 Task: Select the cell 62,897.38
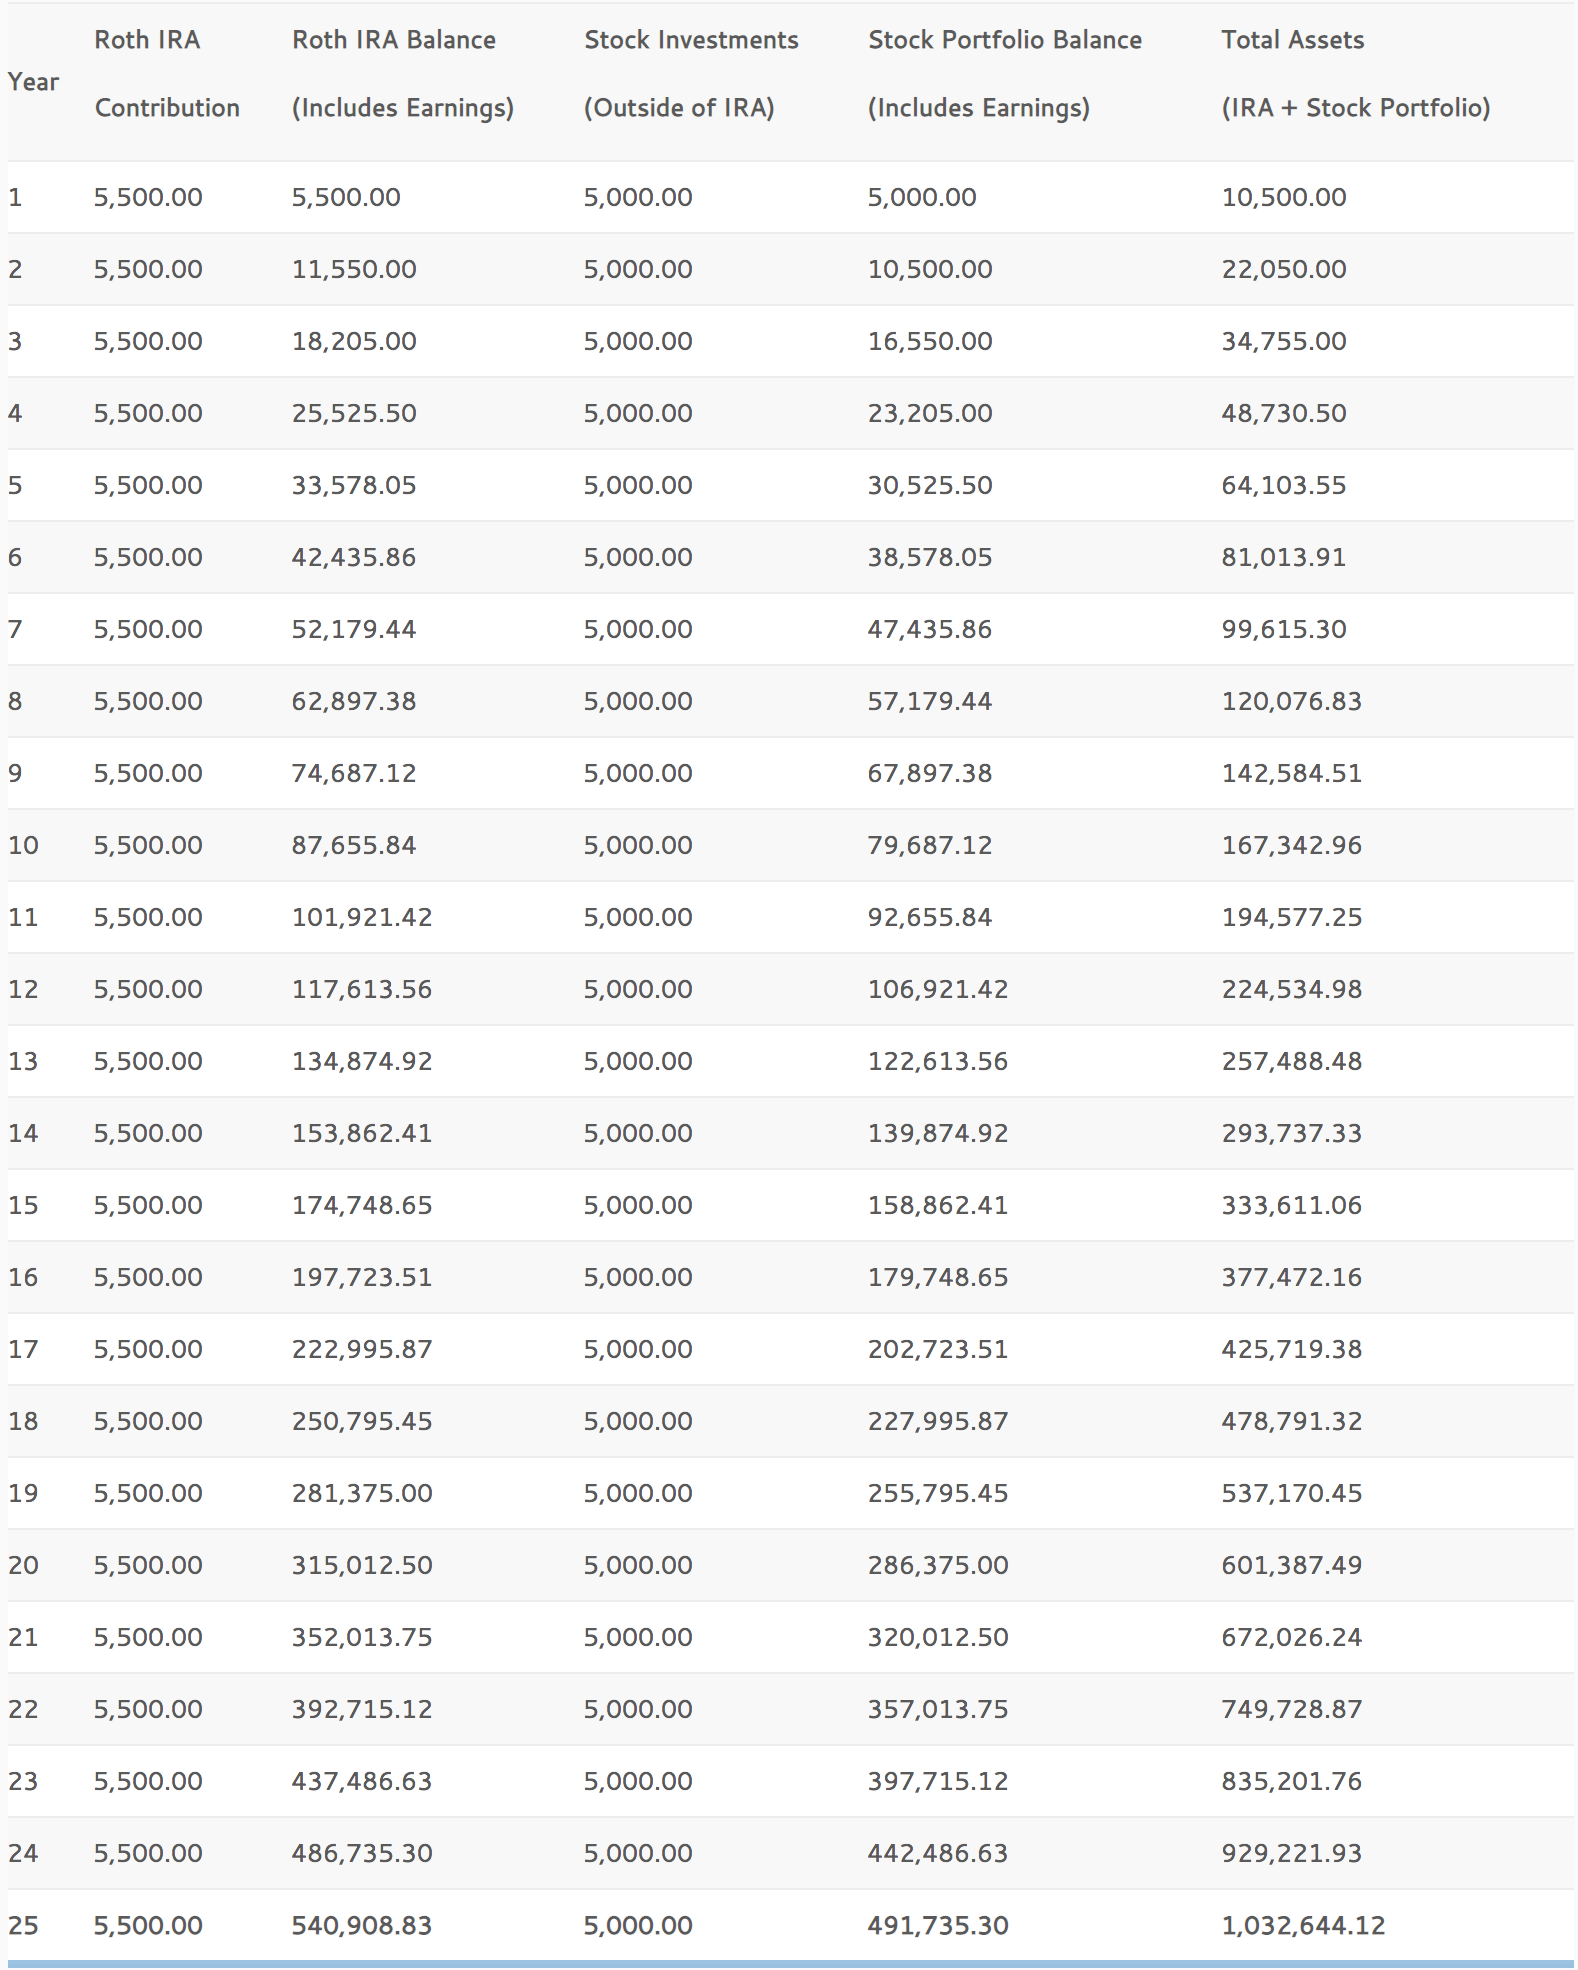354,701
